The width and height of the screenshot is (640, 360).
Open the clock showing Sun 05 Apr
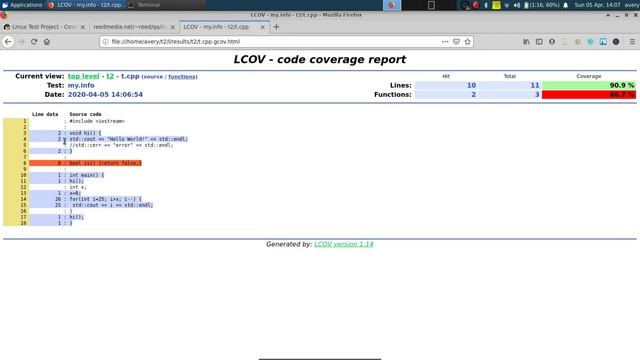pyautogui.click(x=597, y=5)
